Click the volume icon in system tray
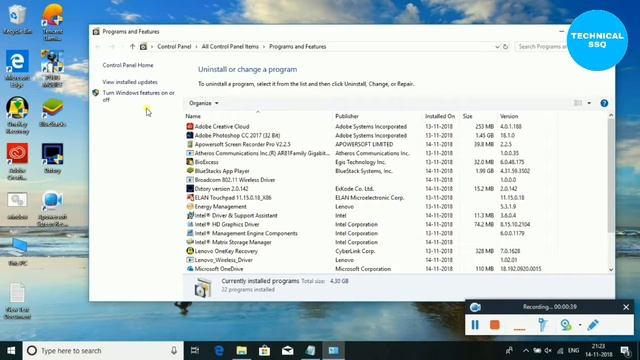 pos(548,351)
